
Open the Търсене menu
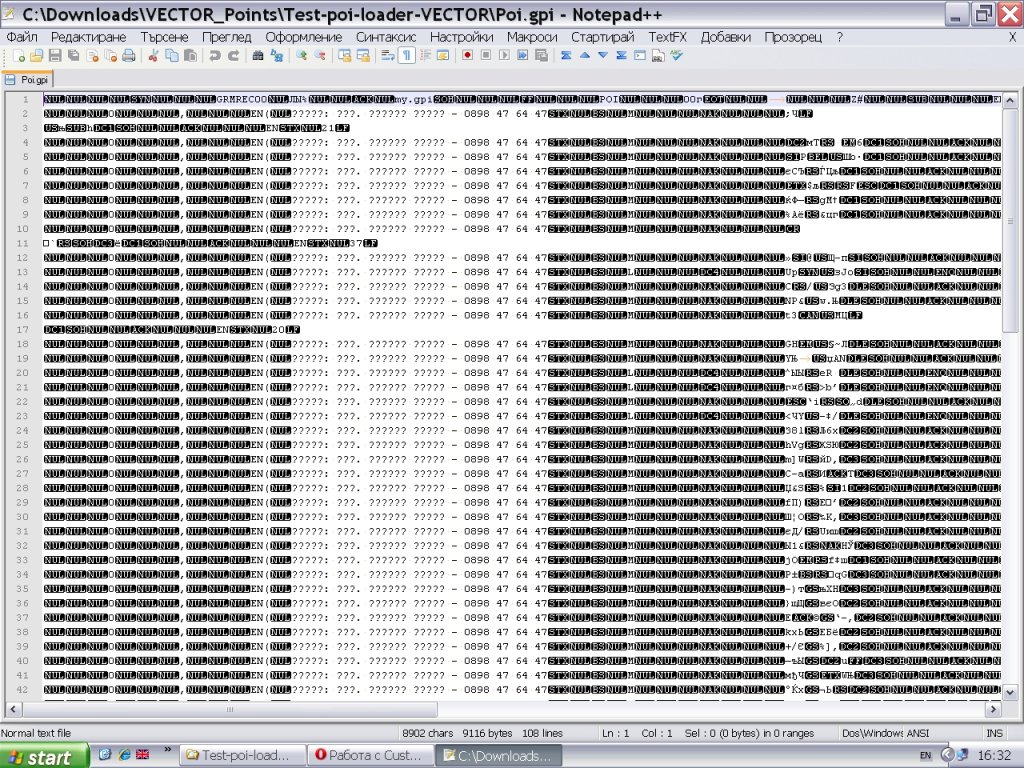[164, 37]
